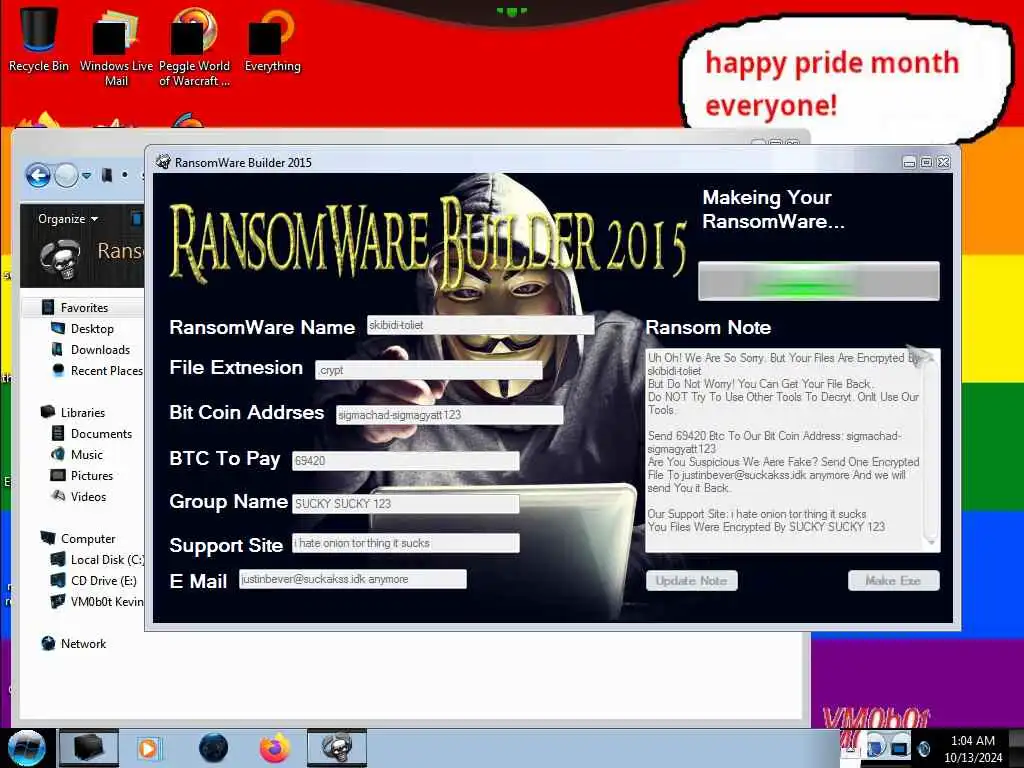Open the Everything desktop shortcut
Viewport: 1024px width, 768px height.
pyautogui.click(x=272, y=39)
